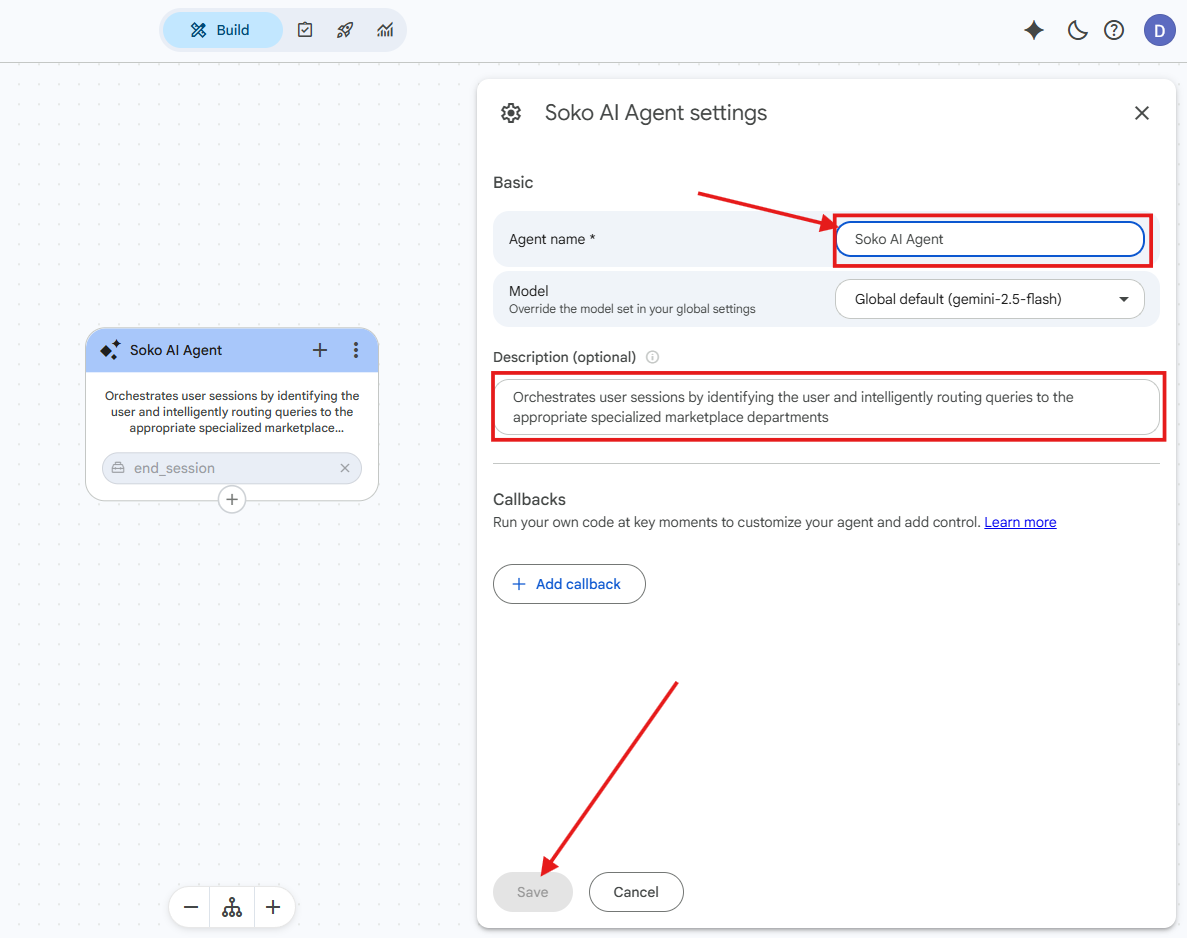Click the Description text area
The image size is (1187, 938).
(x=826, y=407)
